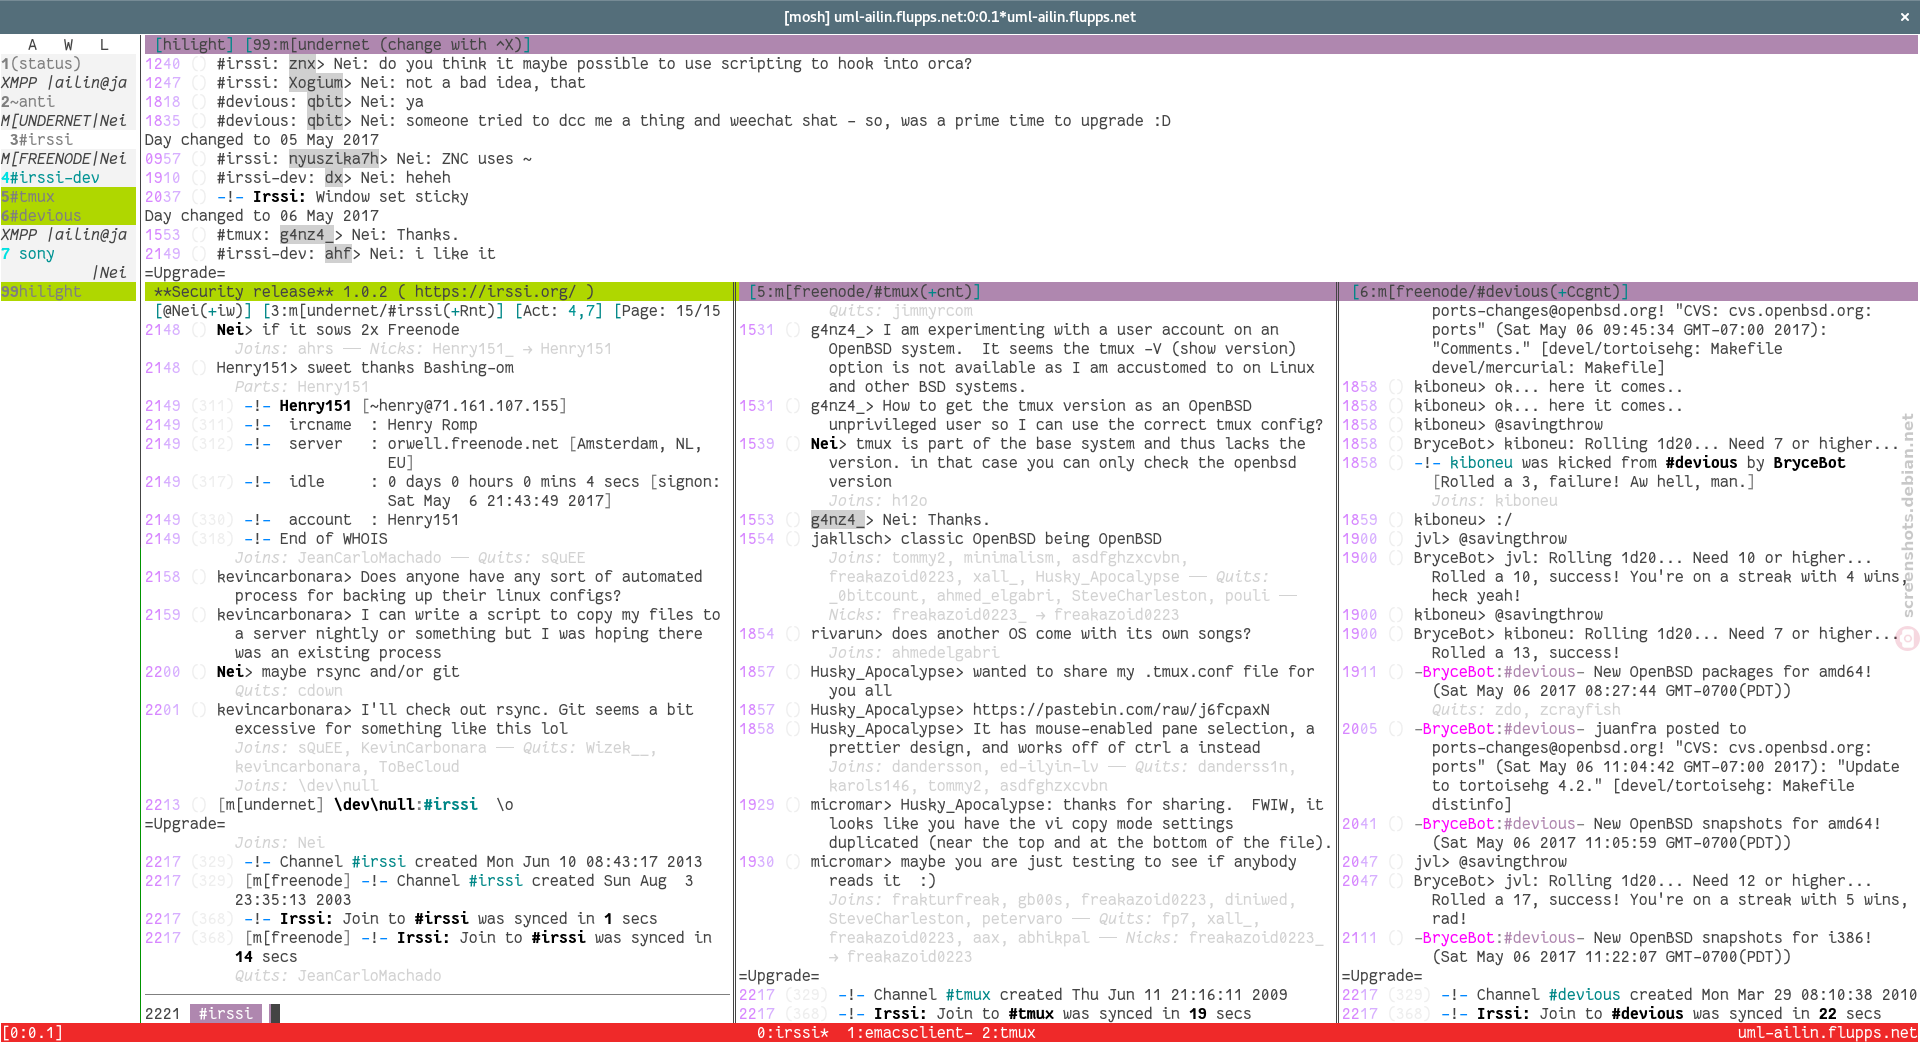Click #devious in the Channel created line

tap(1584, 995)
